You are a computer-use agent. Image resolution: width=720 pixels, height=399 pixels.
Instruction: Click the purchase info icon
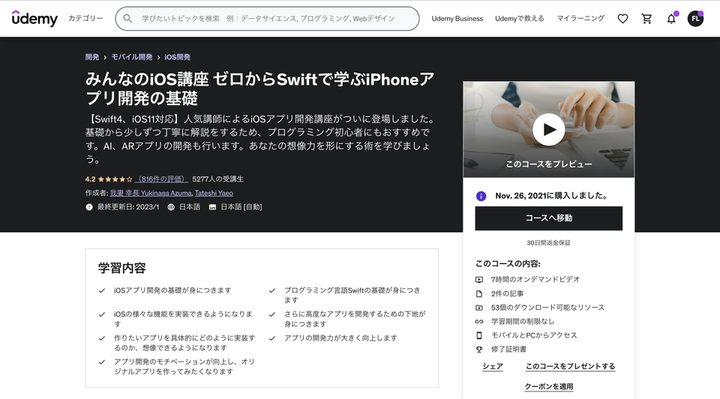click(481, 196)
